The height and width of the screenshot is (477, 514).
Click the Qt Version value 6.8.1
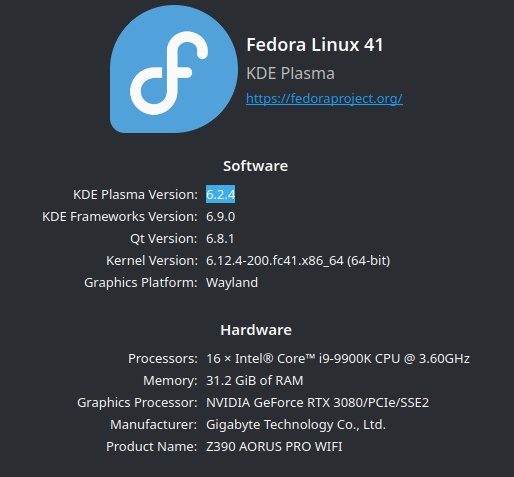[x=220, y=239]
